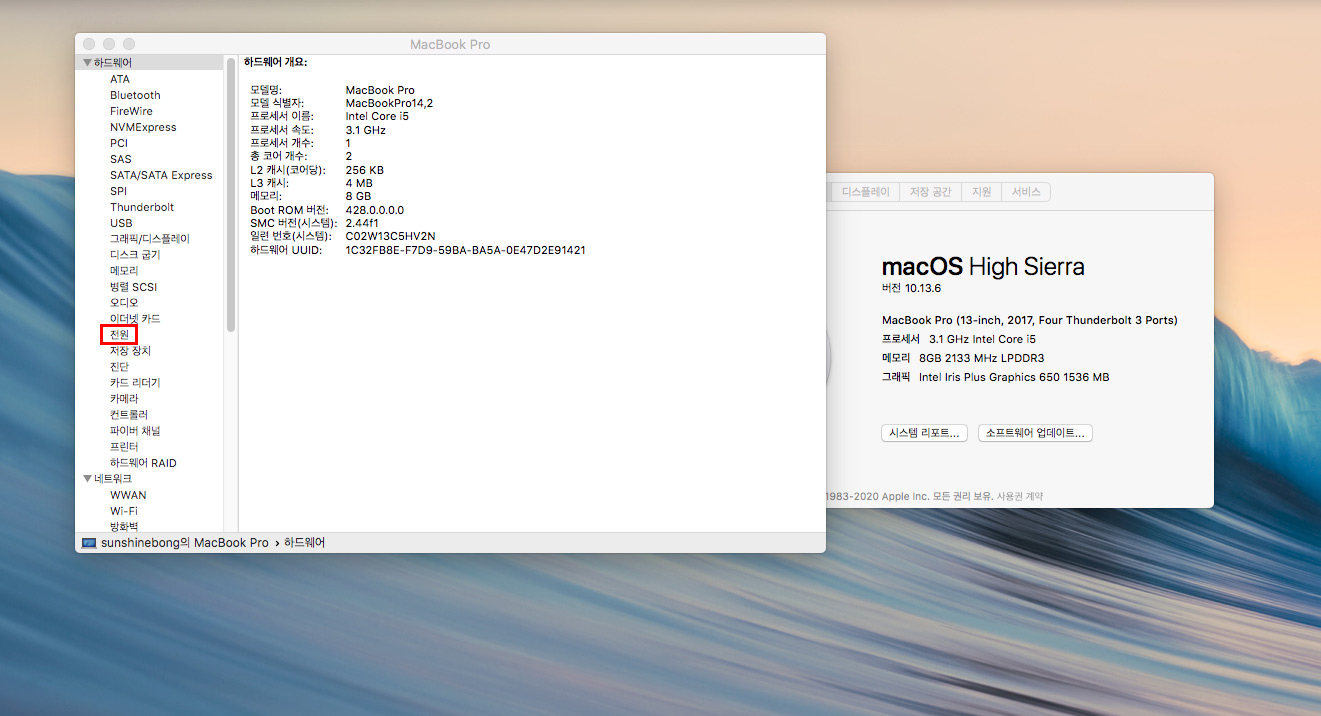
Task: Click the L2 cache value 256 KB
Action: pyautogui.click(x=364, y=170)
